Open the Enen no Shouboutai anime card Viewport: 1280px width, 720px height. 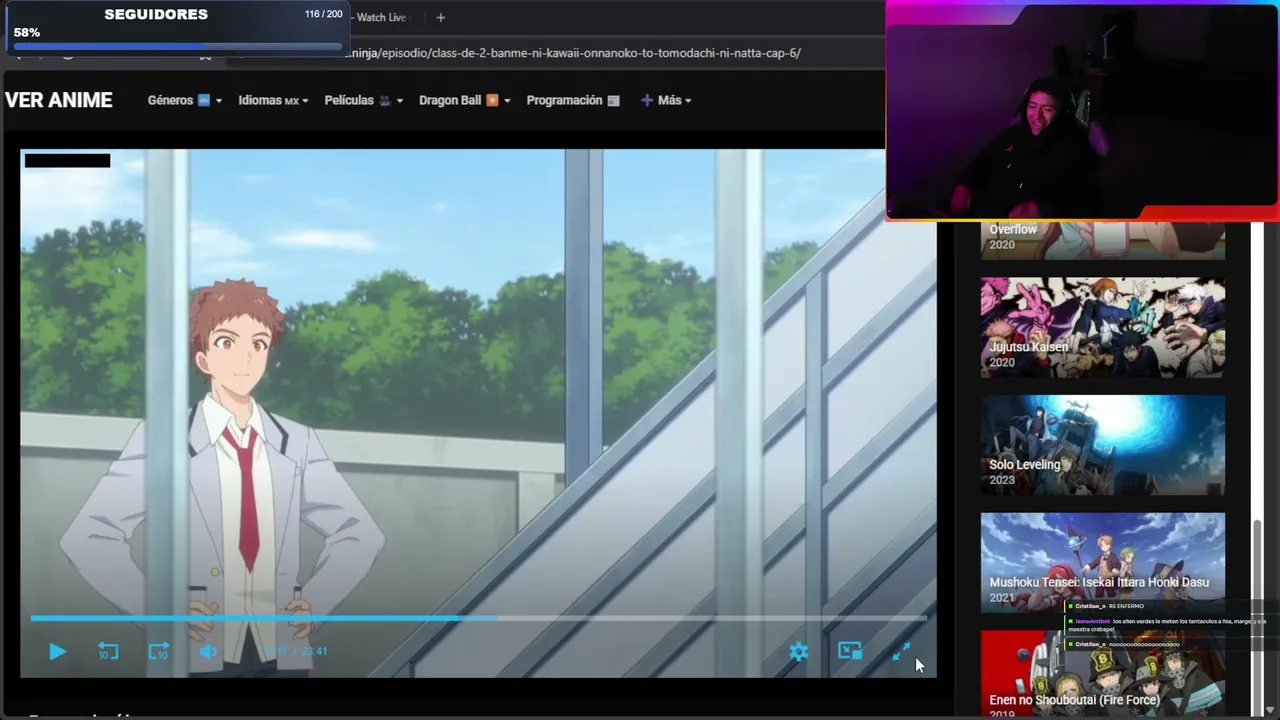point(1103,674)
